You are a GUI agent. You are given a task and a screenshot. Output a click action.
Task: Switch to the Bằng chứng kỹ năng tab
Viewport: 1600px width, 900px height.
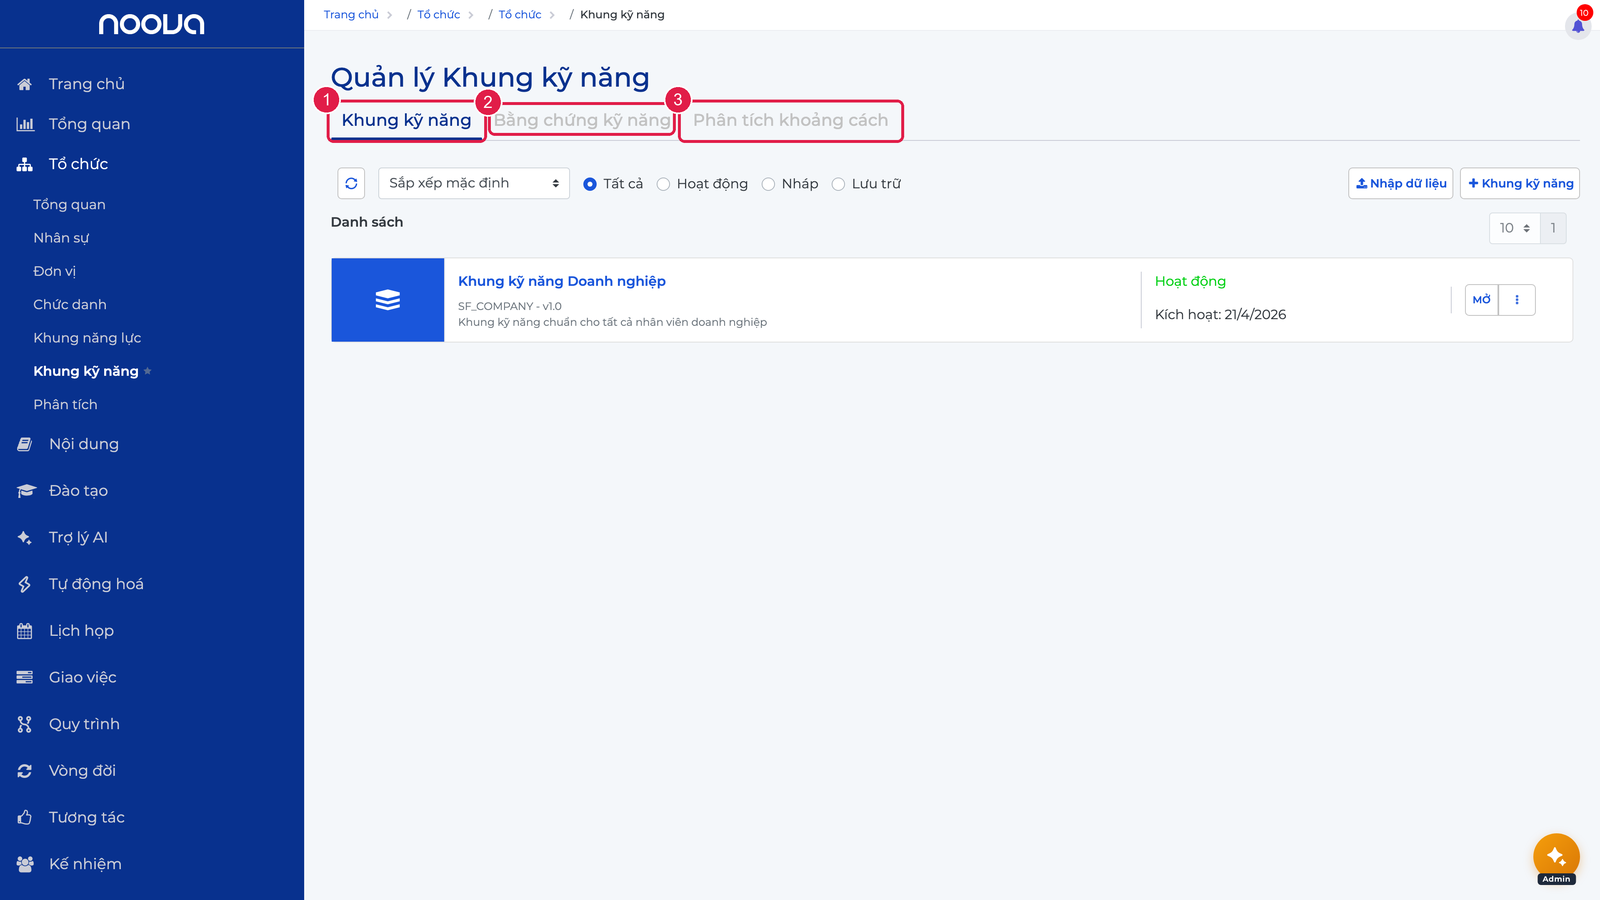coord(582,120)
